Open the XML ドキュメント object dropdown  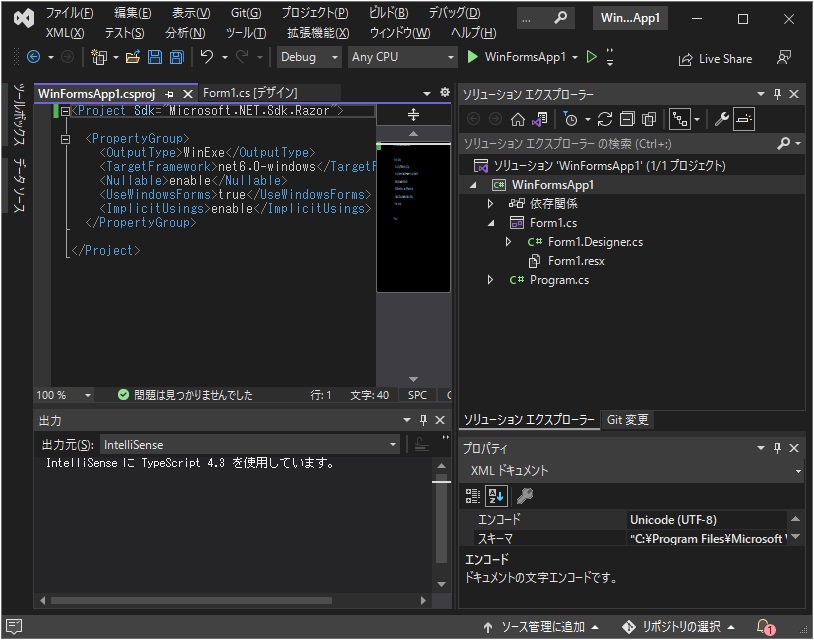pos(632,471)
